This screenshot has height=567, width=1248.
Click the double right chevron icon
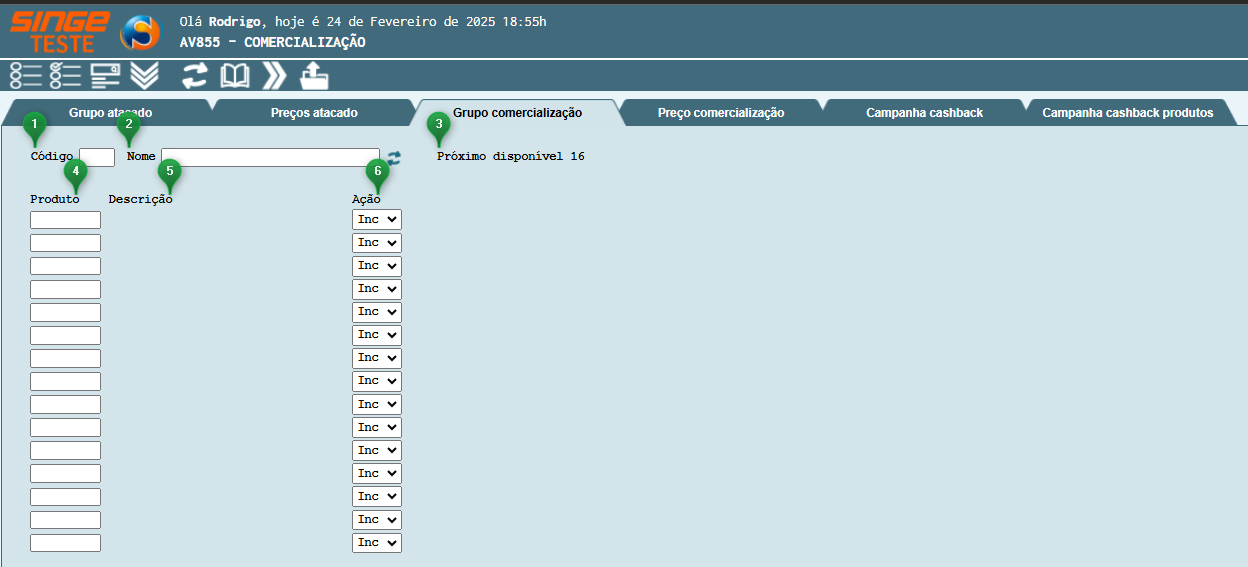click(x=274, y=76)
